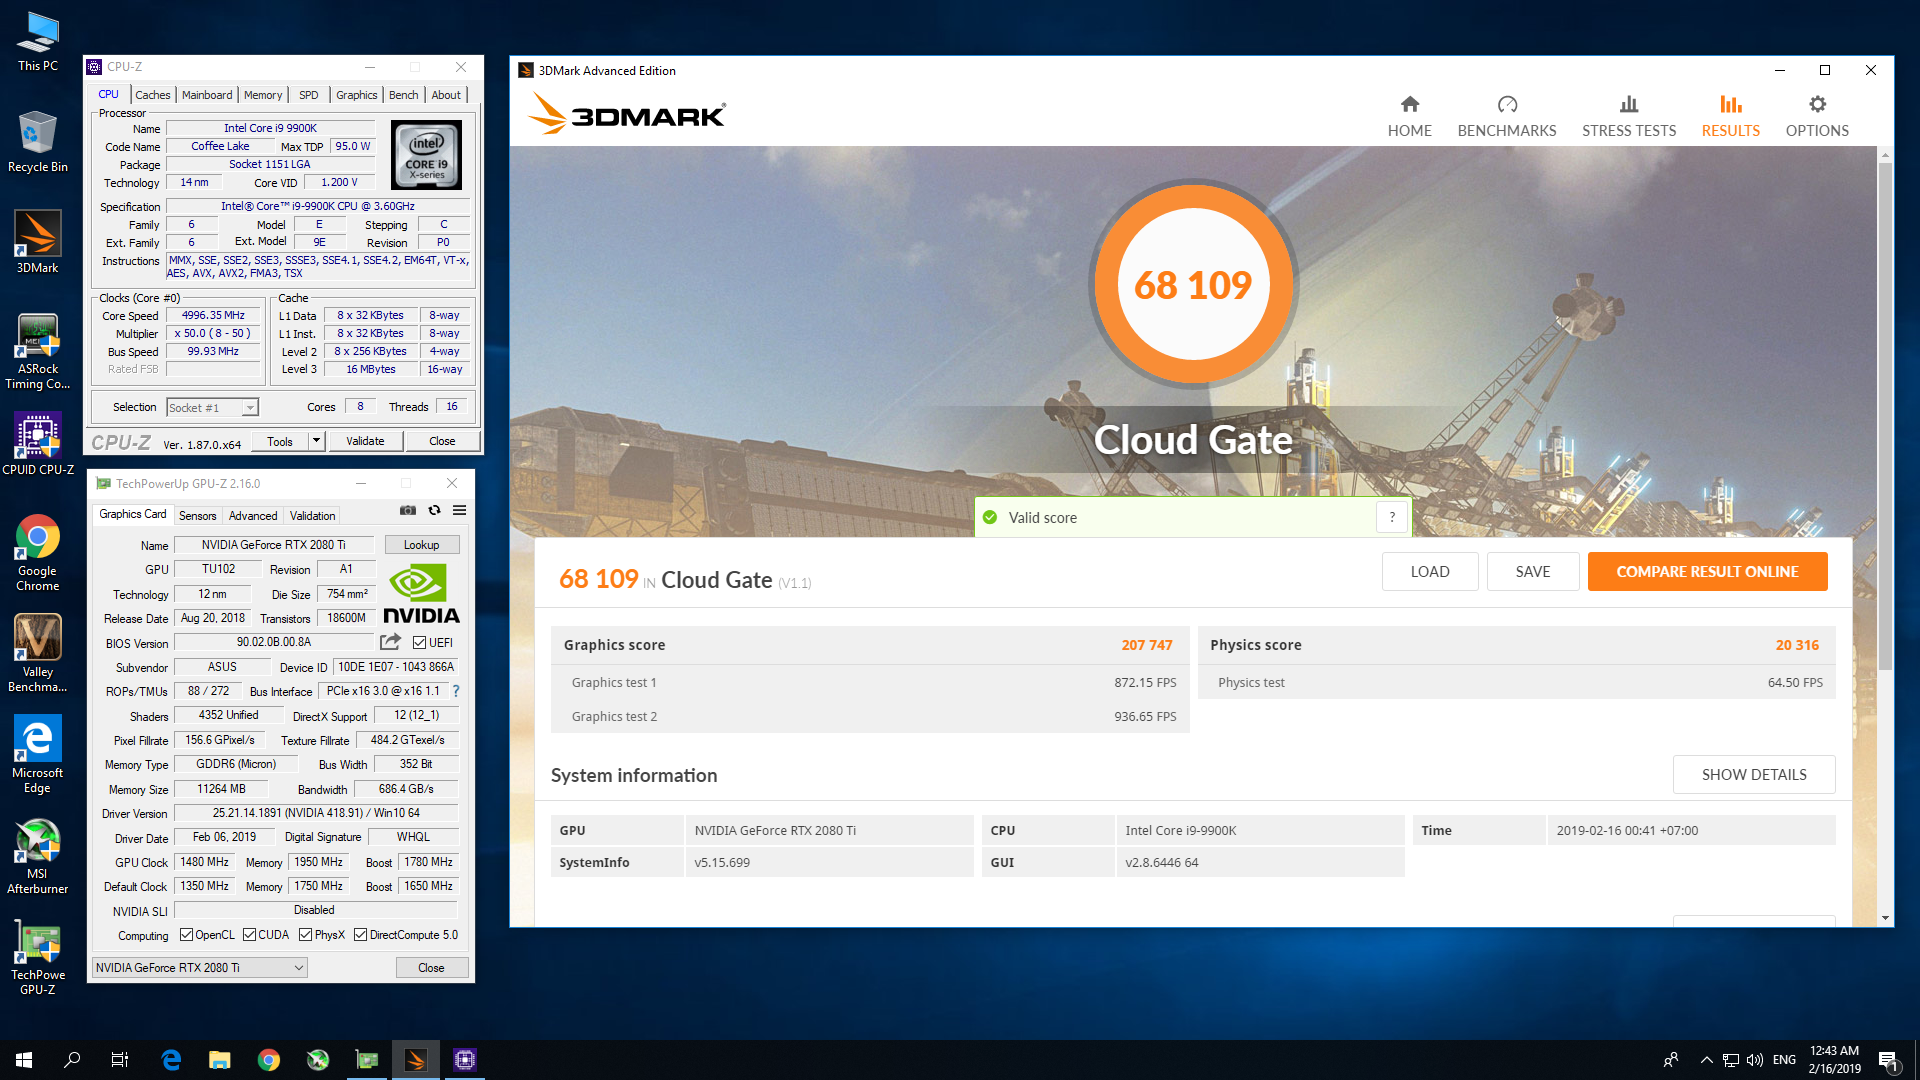Click the SAVE button in 3DMark
Image resolution: width=1920 pixels, height=1080 pixels.
[x=1533, y=572]
